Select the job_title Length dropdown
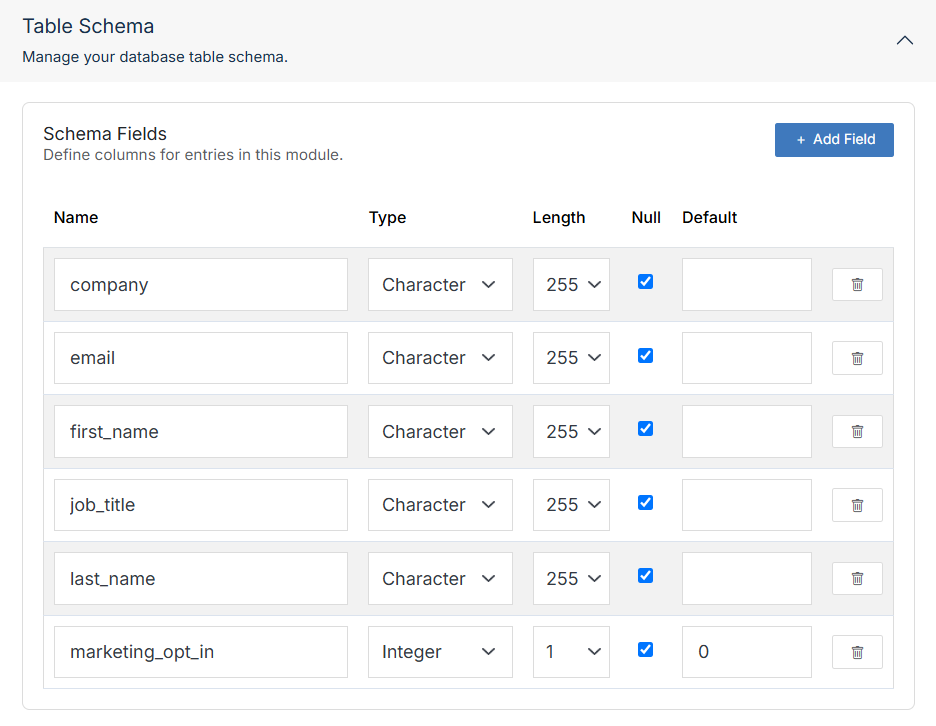Image resolution: width=936 pixels, height=726 pixels. tap(571, 505)
